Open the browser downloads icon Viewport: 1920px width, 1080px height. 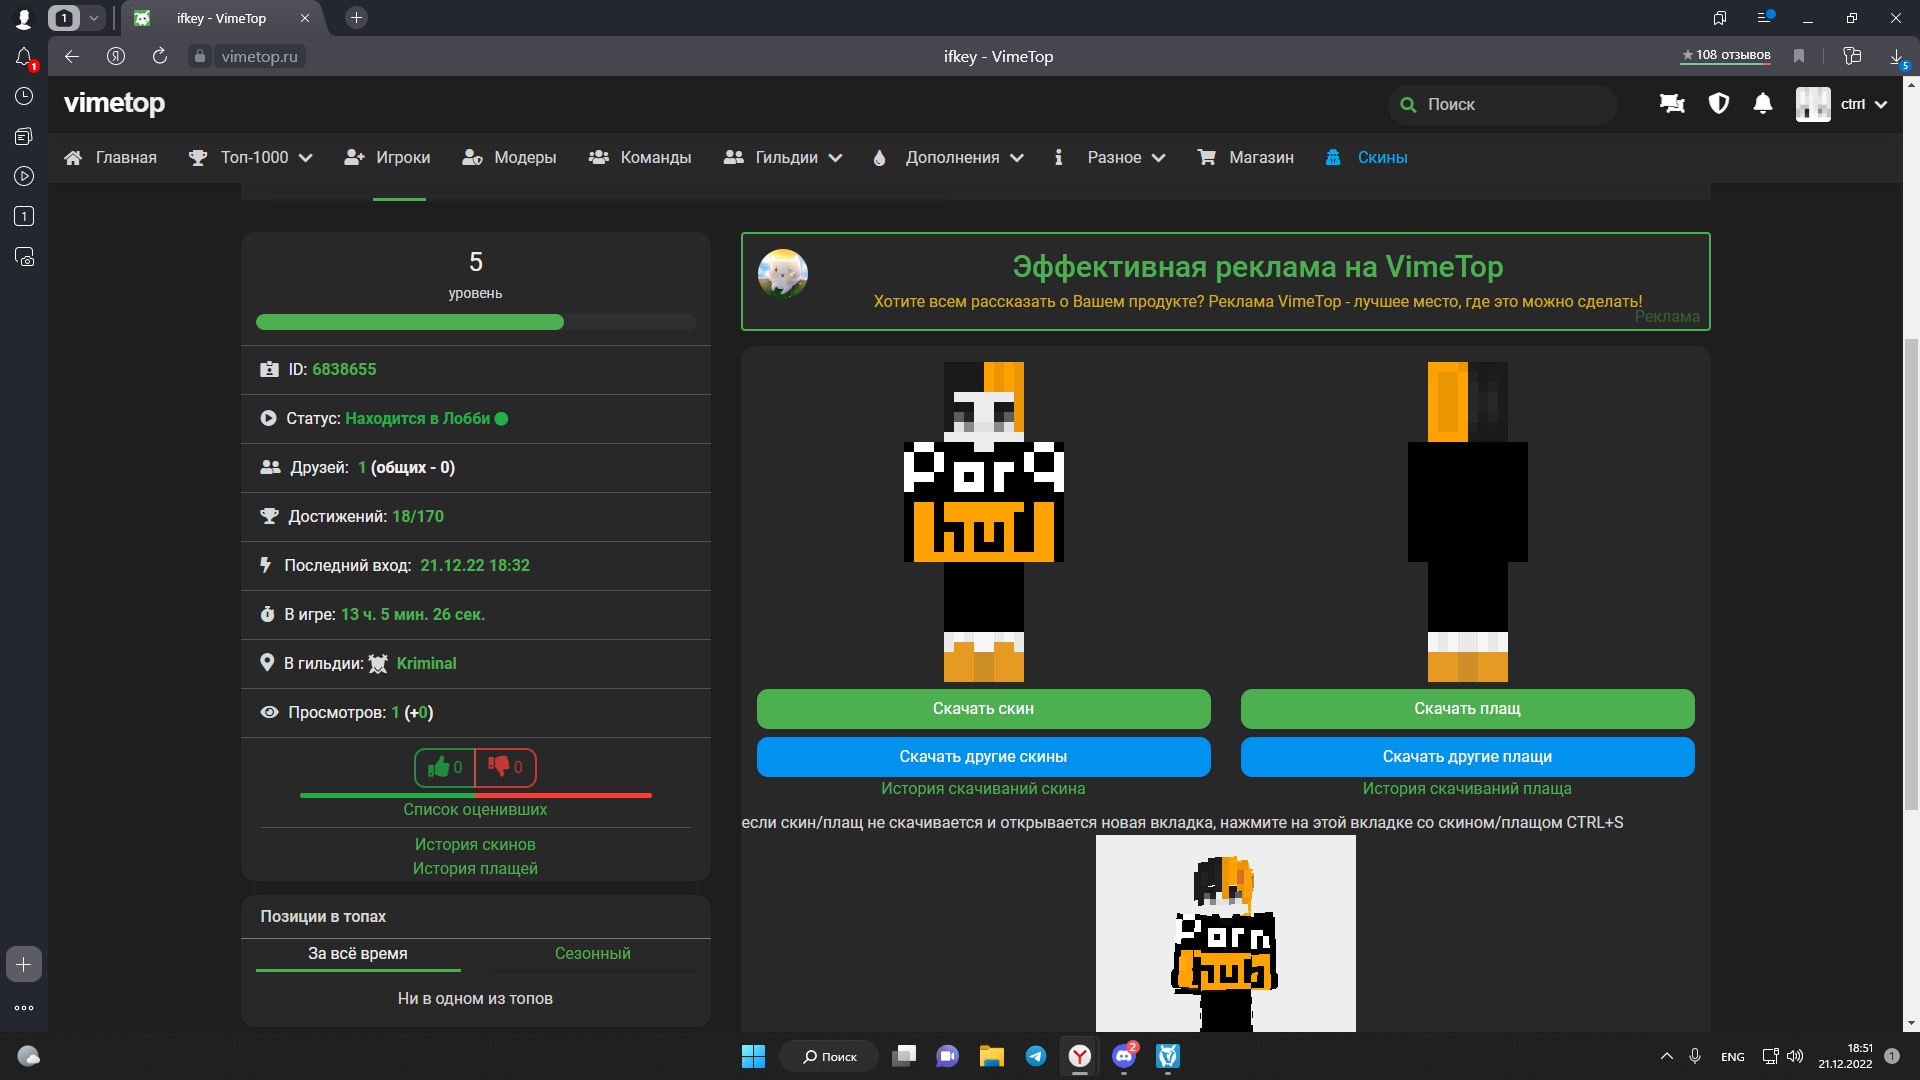[1896, 56]
